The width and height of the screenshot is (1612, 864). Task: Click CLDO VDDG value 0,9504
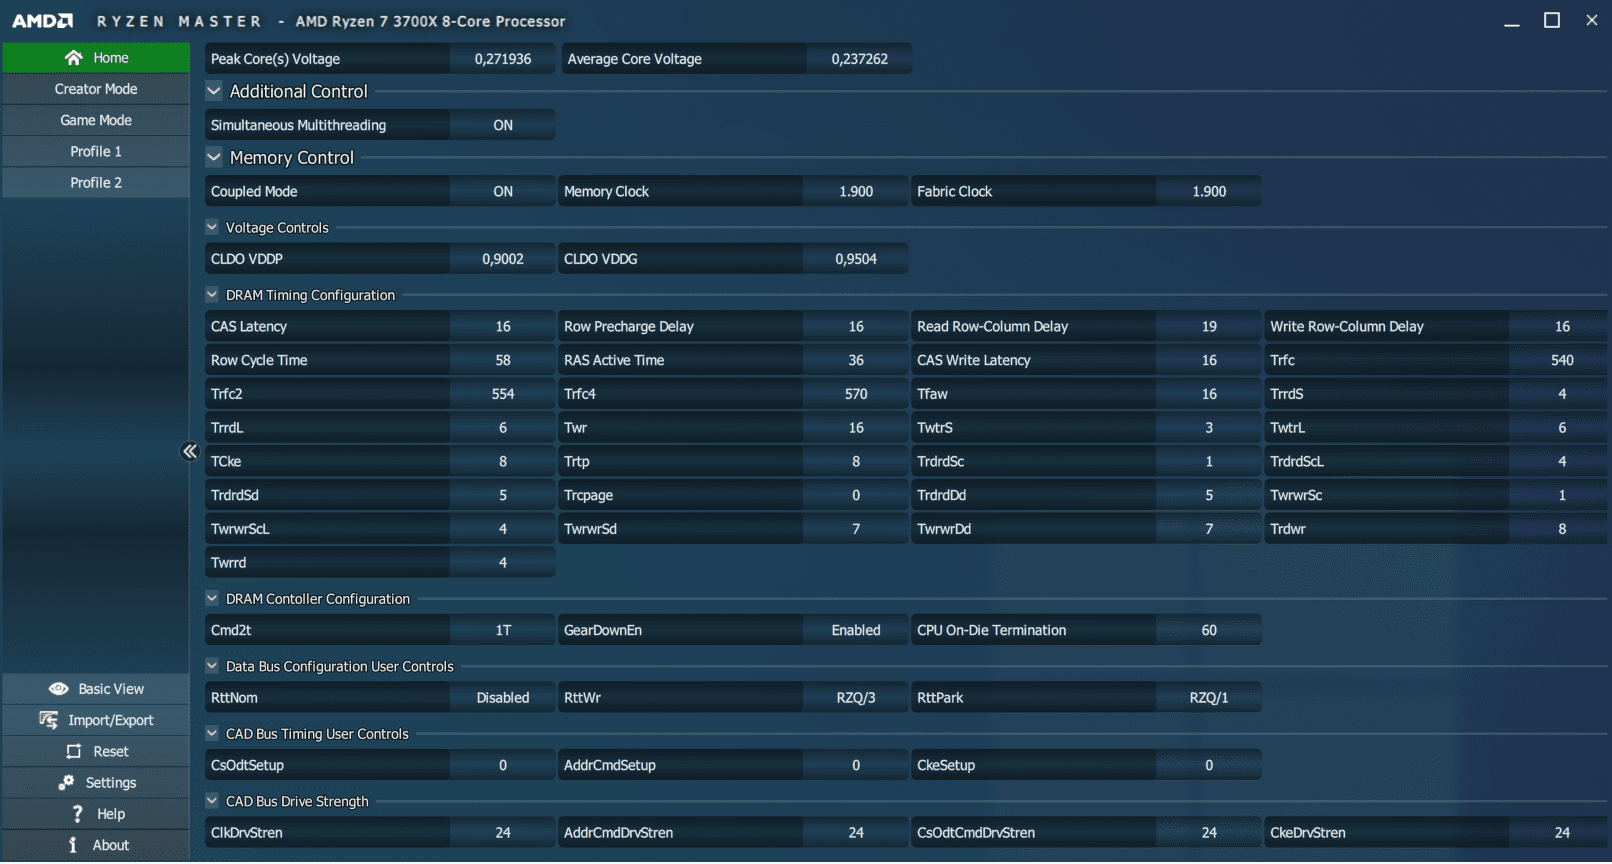pos(856,258)
